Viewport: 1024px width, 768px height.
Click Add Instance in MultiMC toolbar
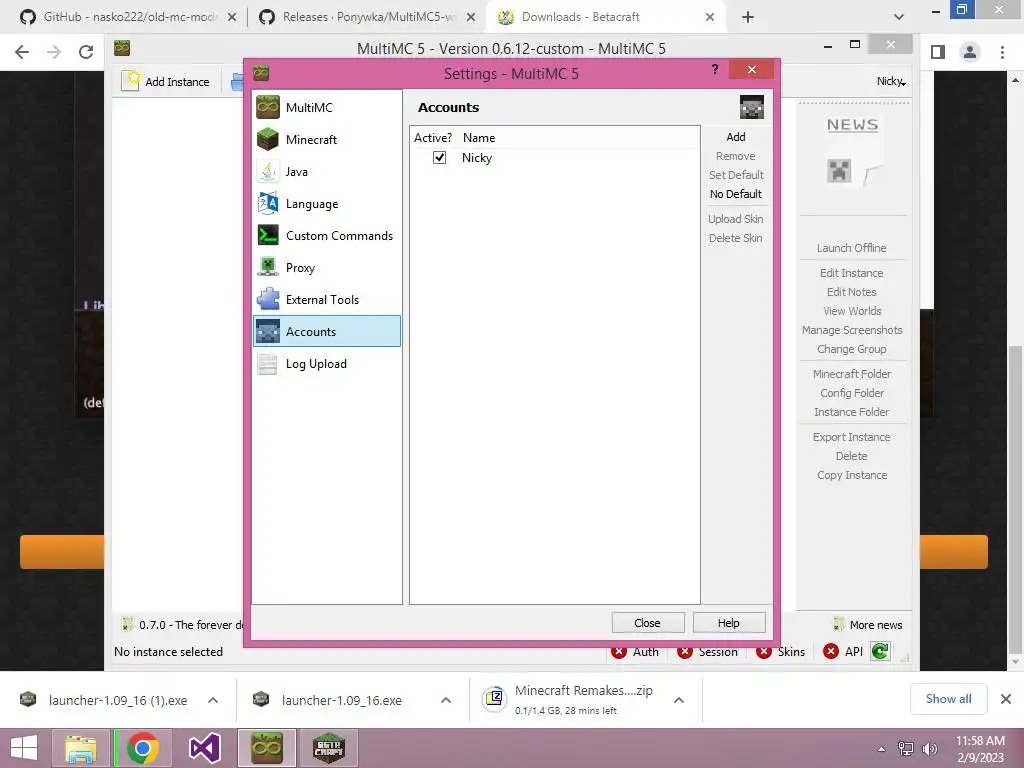tap(167, 82)
